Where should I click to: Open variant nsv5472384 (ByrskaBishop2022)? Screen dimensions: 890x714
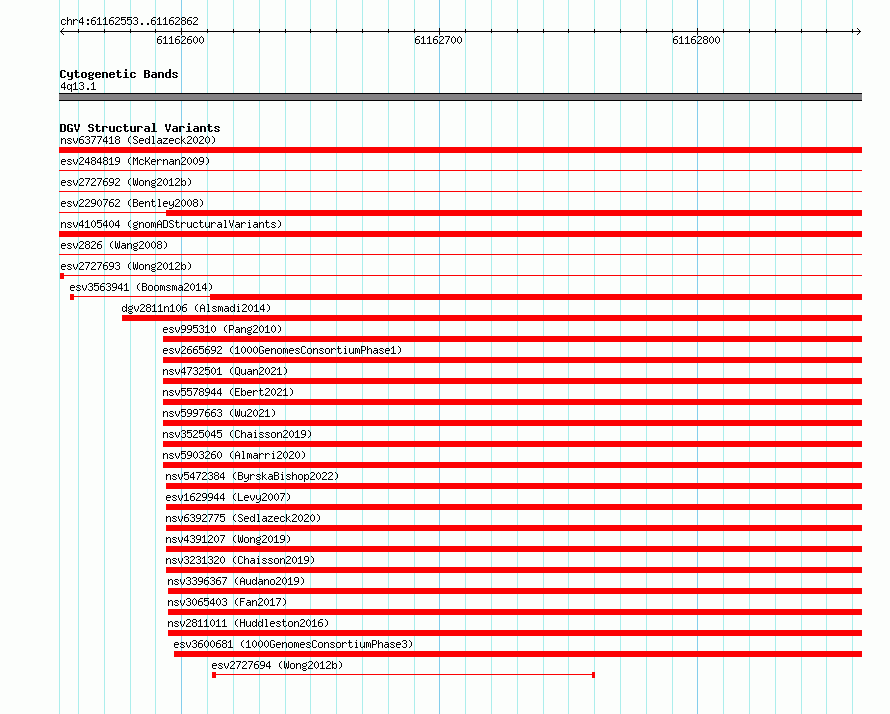click(252, 476)
